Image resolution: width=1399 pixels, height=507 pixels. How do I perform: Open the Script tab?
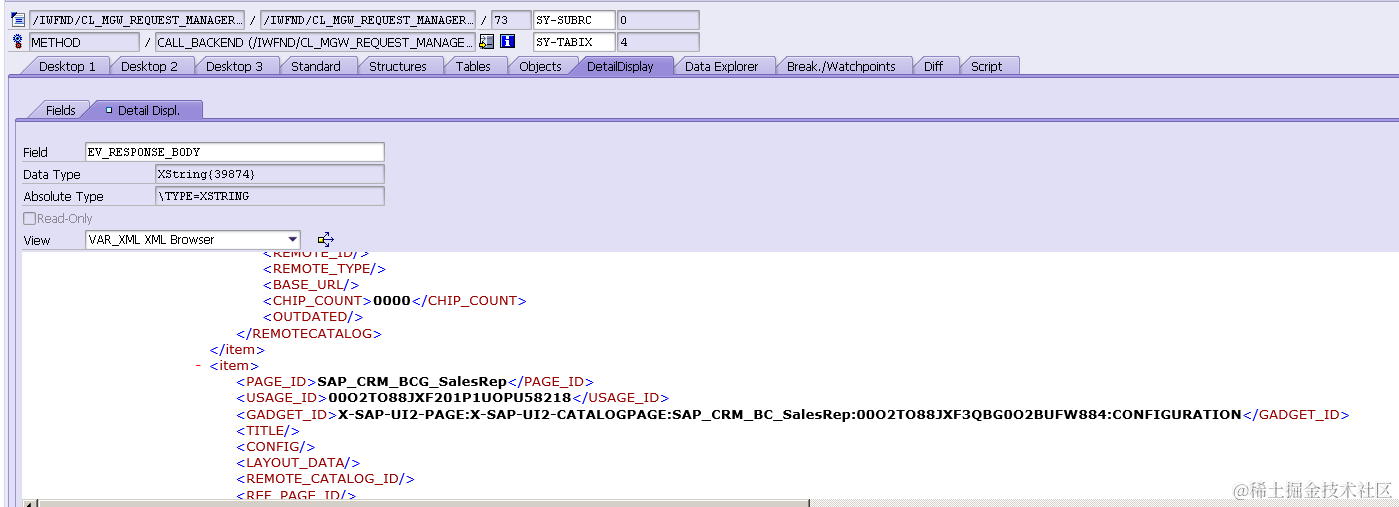tap(987, 66)
